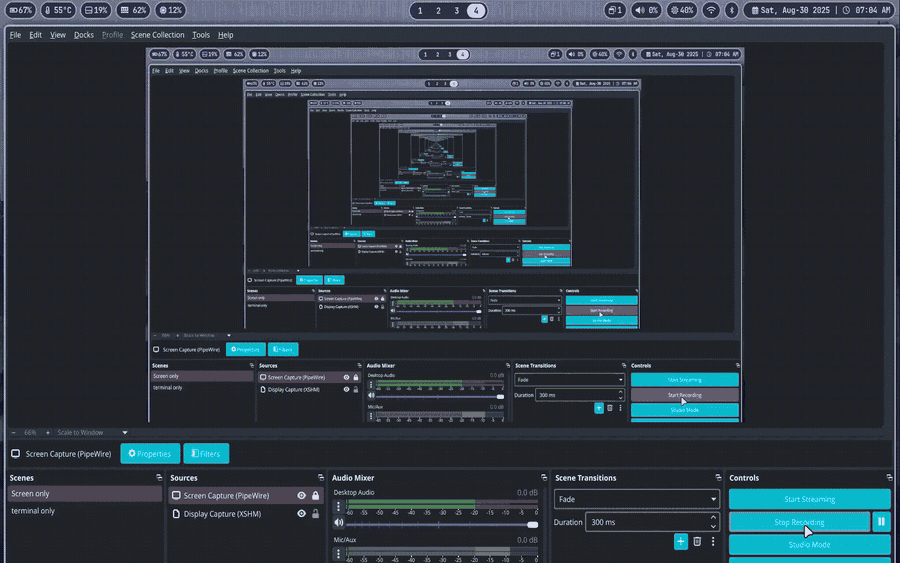Open source Filters button

(206, 453)
